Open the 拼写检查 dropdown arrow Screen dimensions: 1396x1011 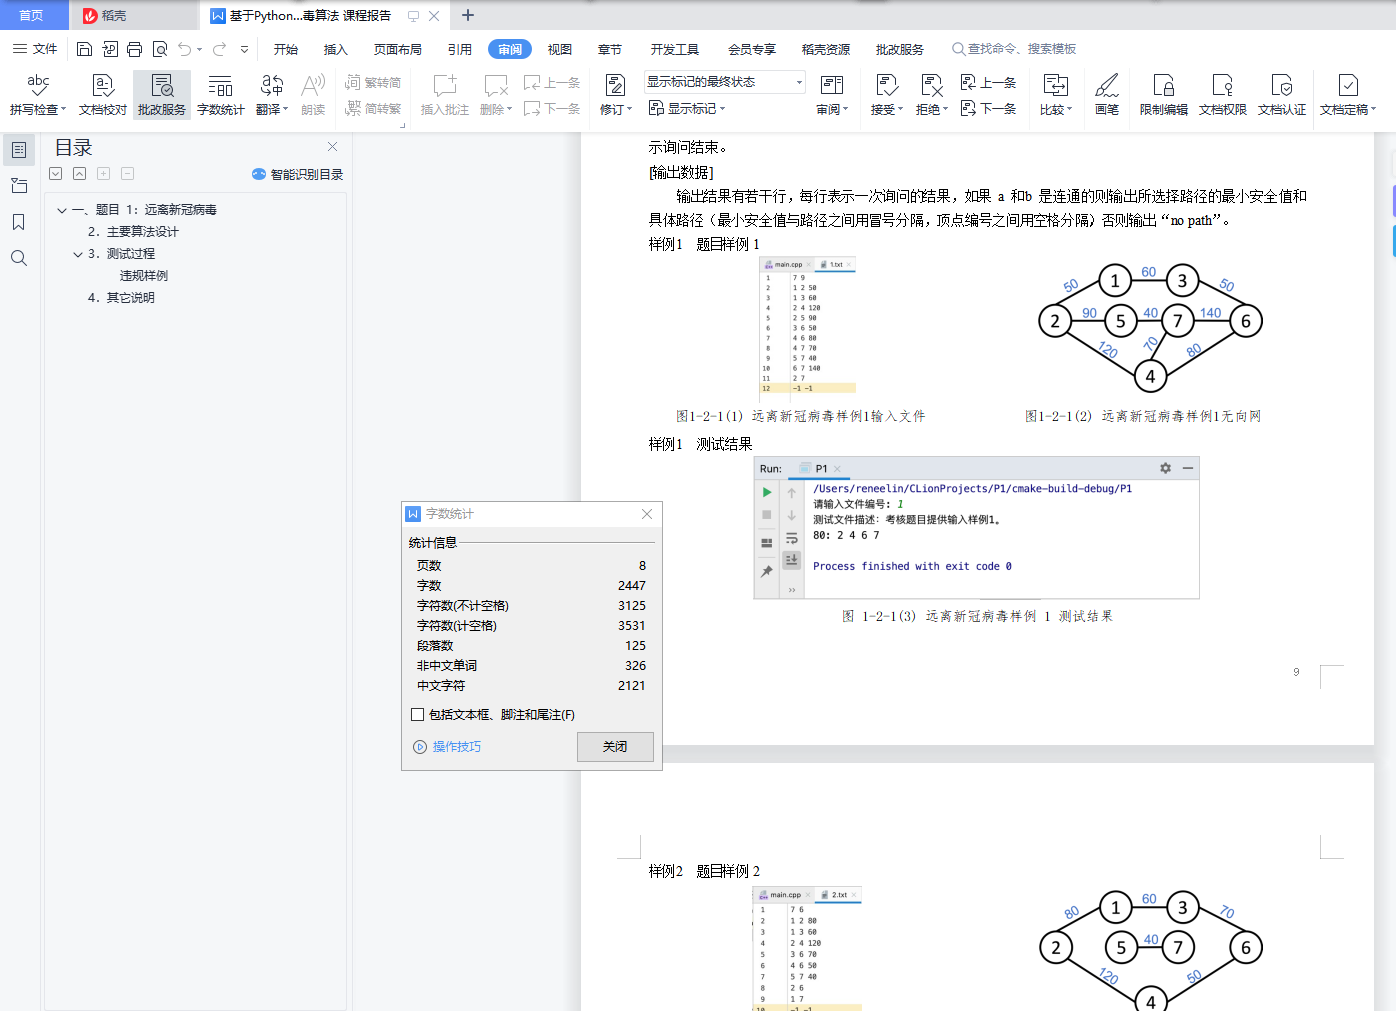coord(63,110)
